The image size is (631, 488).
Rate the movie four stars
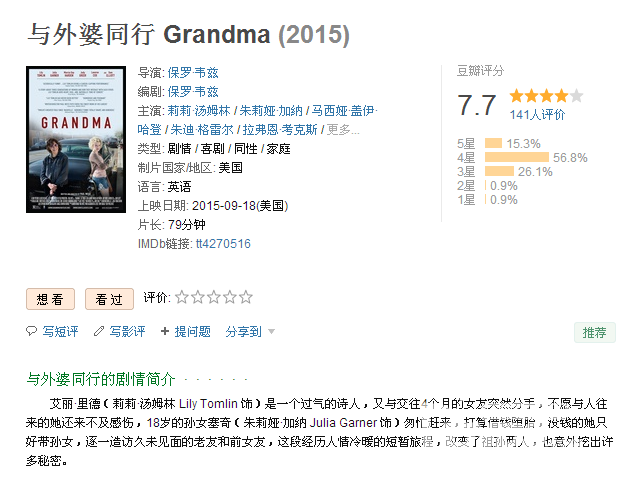[x=229, y=297]
